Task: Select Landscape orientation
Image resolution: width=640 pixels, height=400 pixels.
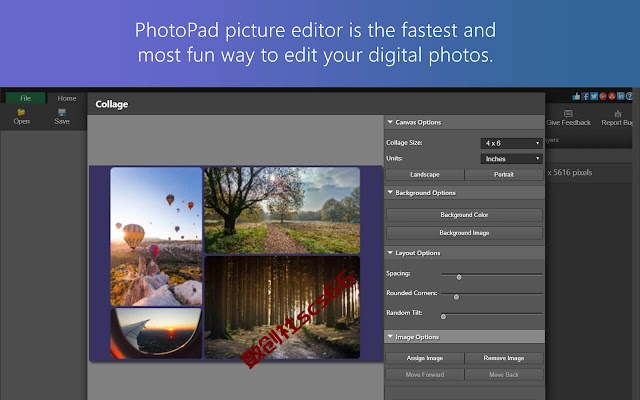Action: tap(424, 175)
